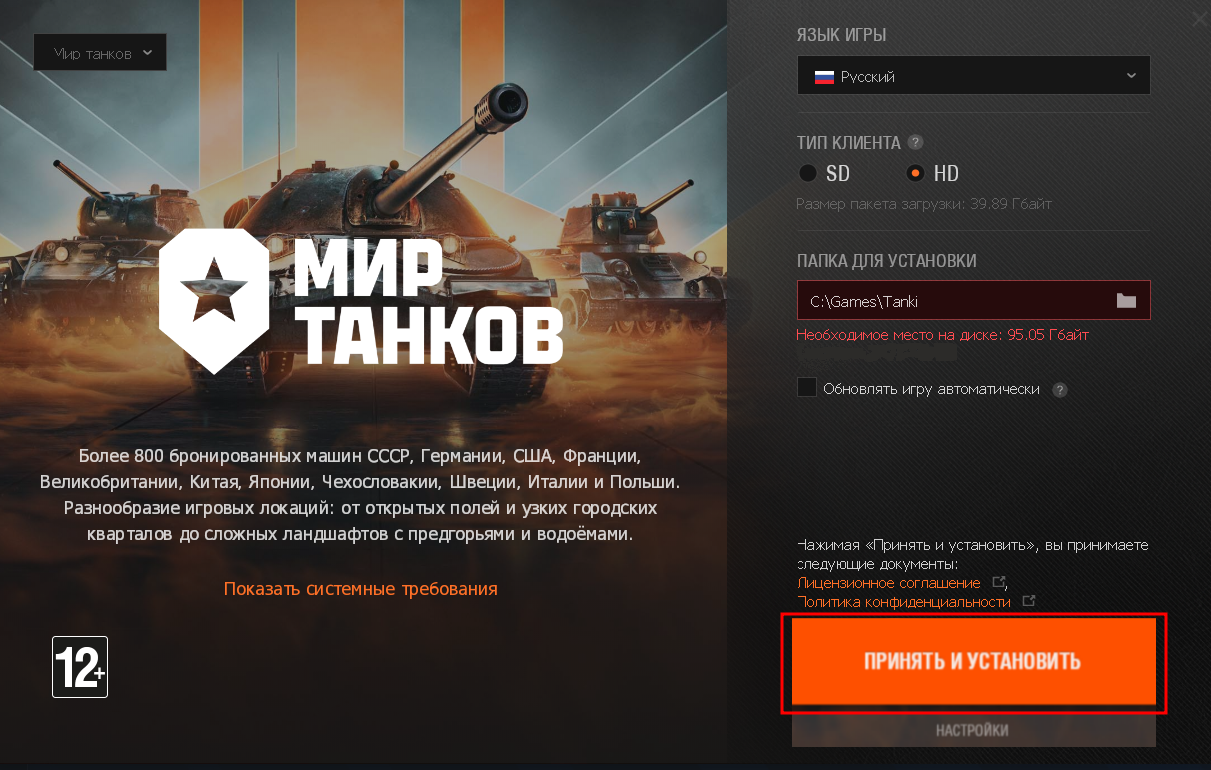
Task: Open the Мир танков game selector dropdown
Action: coord(100,53)
